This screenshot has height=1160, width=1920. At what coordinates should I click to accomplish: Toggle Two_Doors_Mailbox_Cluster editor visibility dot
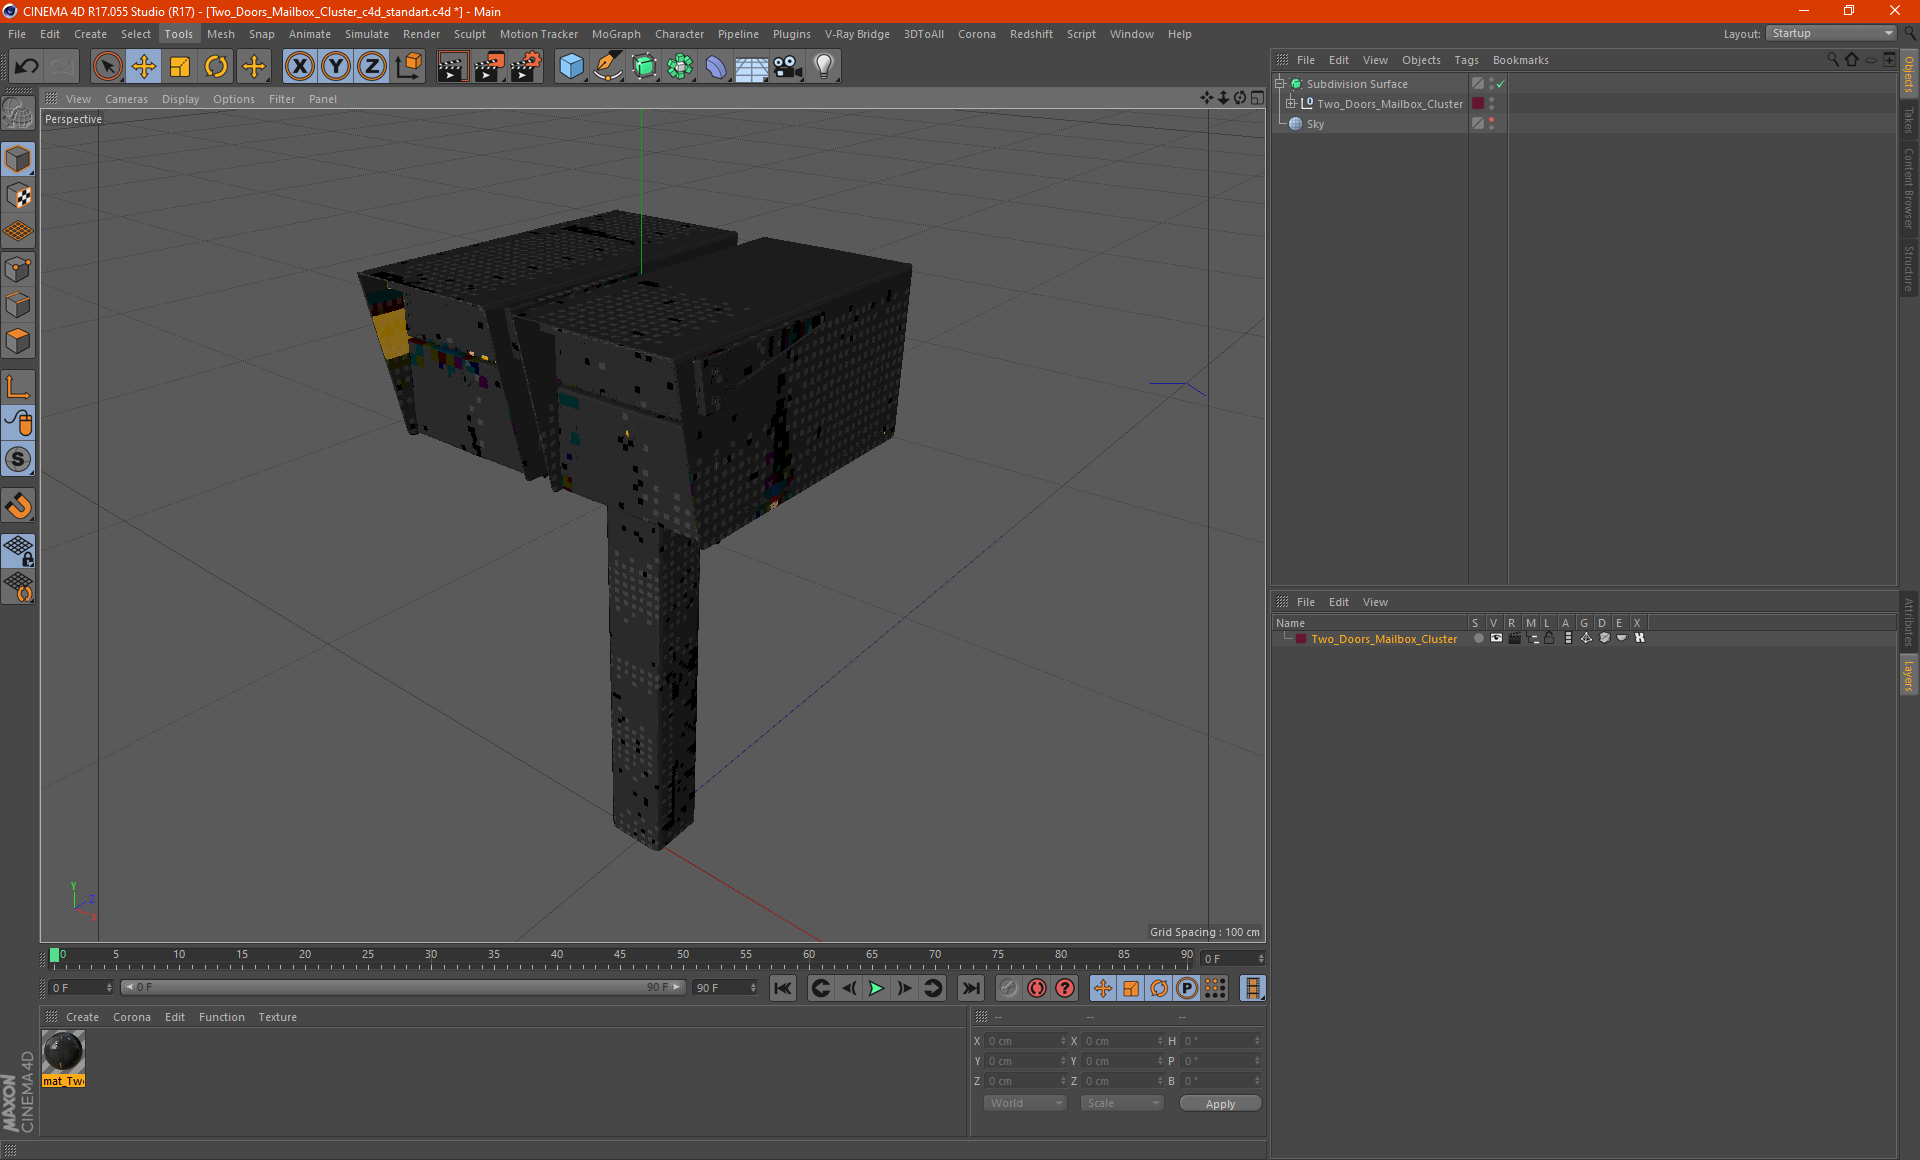[1491, 99]
